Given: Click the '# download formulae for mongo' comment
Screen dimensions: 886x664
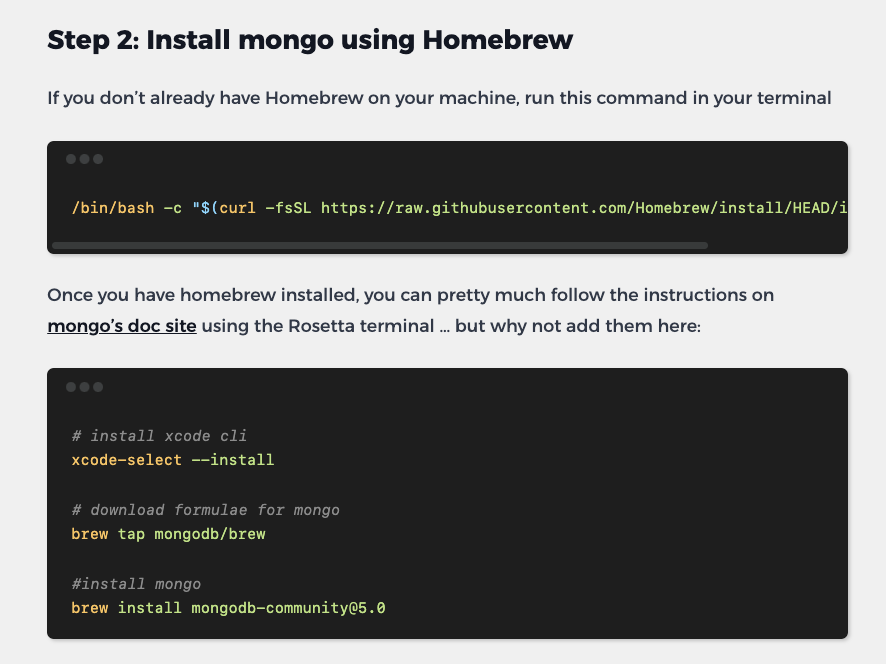Looking at the screenshot, I should tap(205, 510).
